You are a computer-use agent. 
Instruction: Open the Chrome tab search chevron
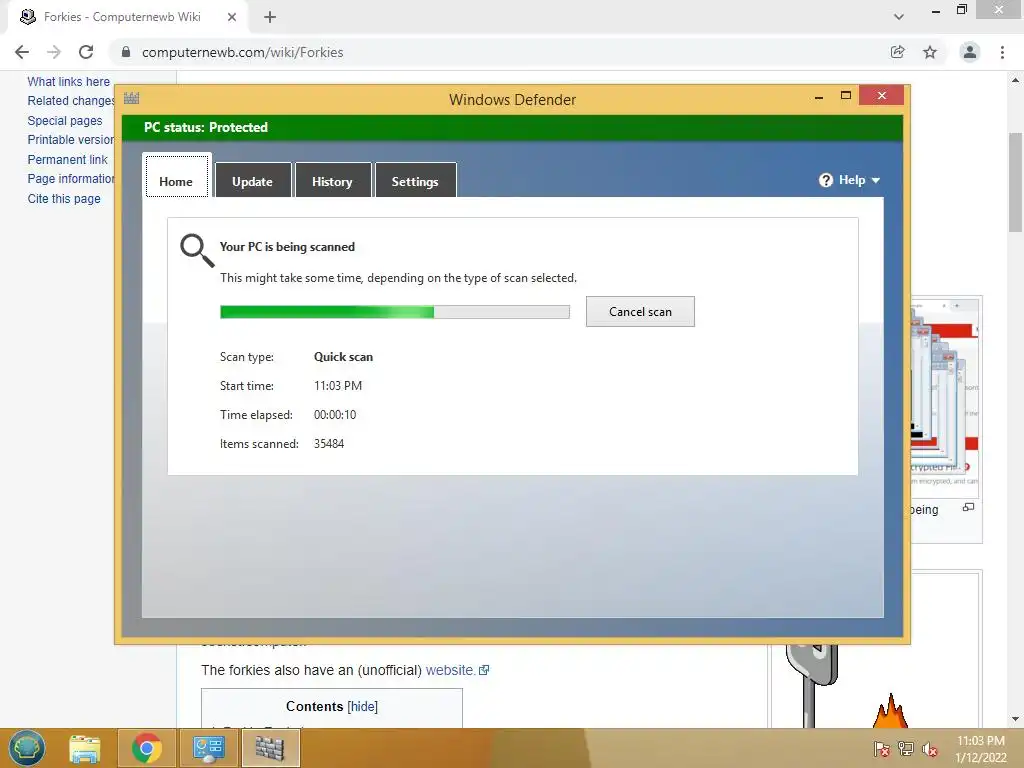(899, 17)
